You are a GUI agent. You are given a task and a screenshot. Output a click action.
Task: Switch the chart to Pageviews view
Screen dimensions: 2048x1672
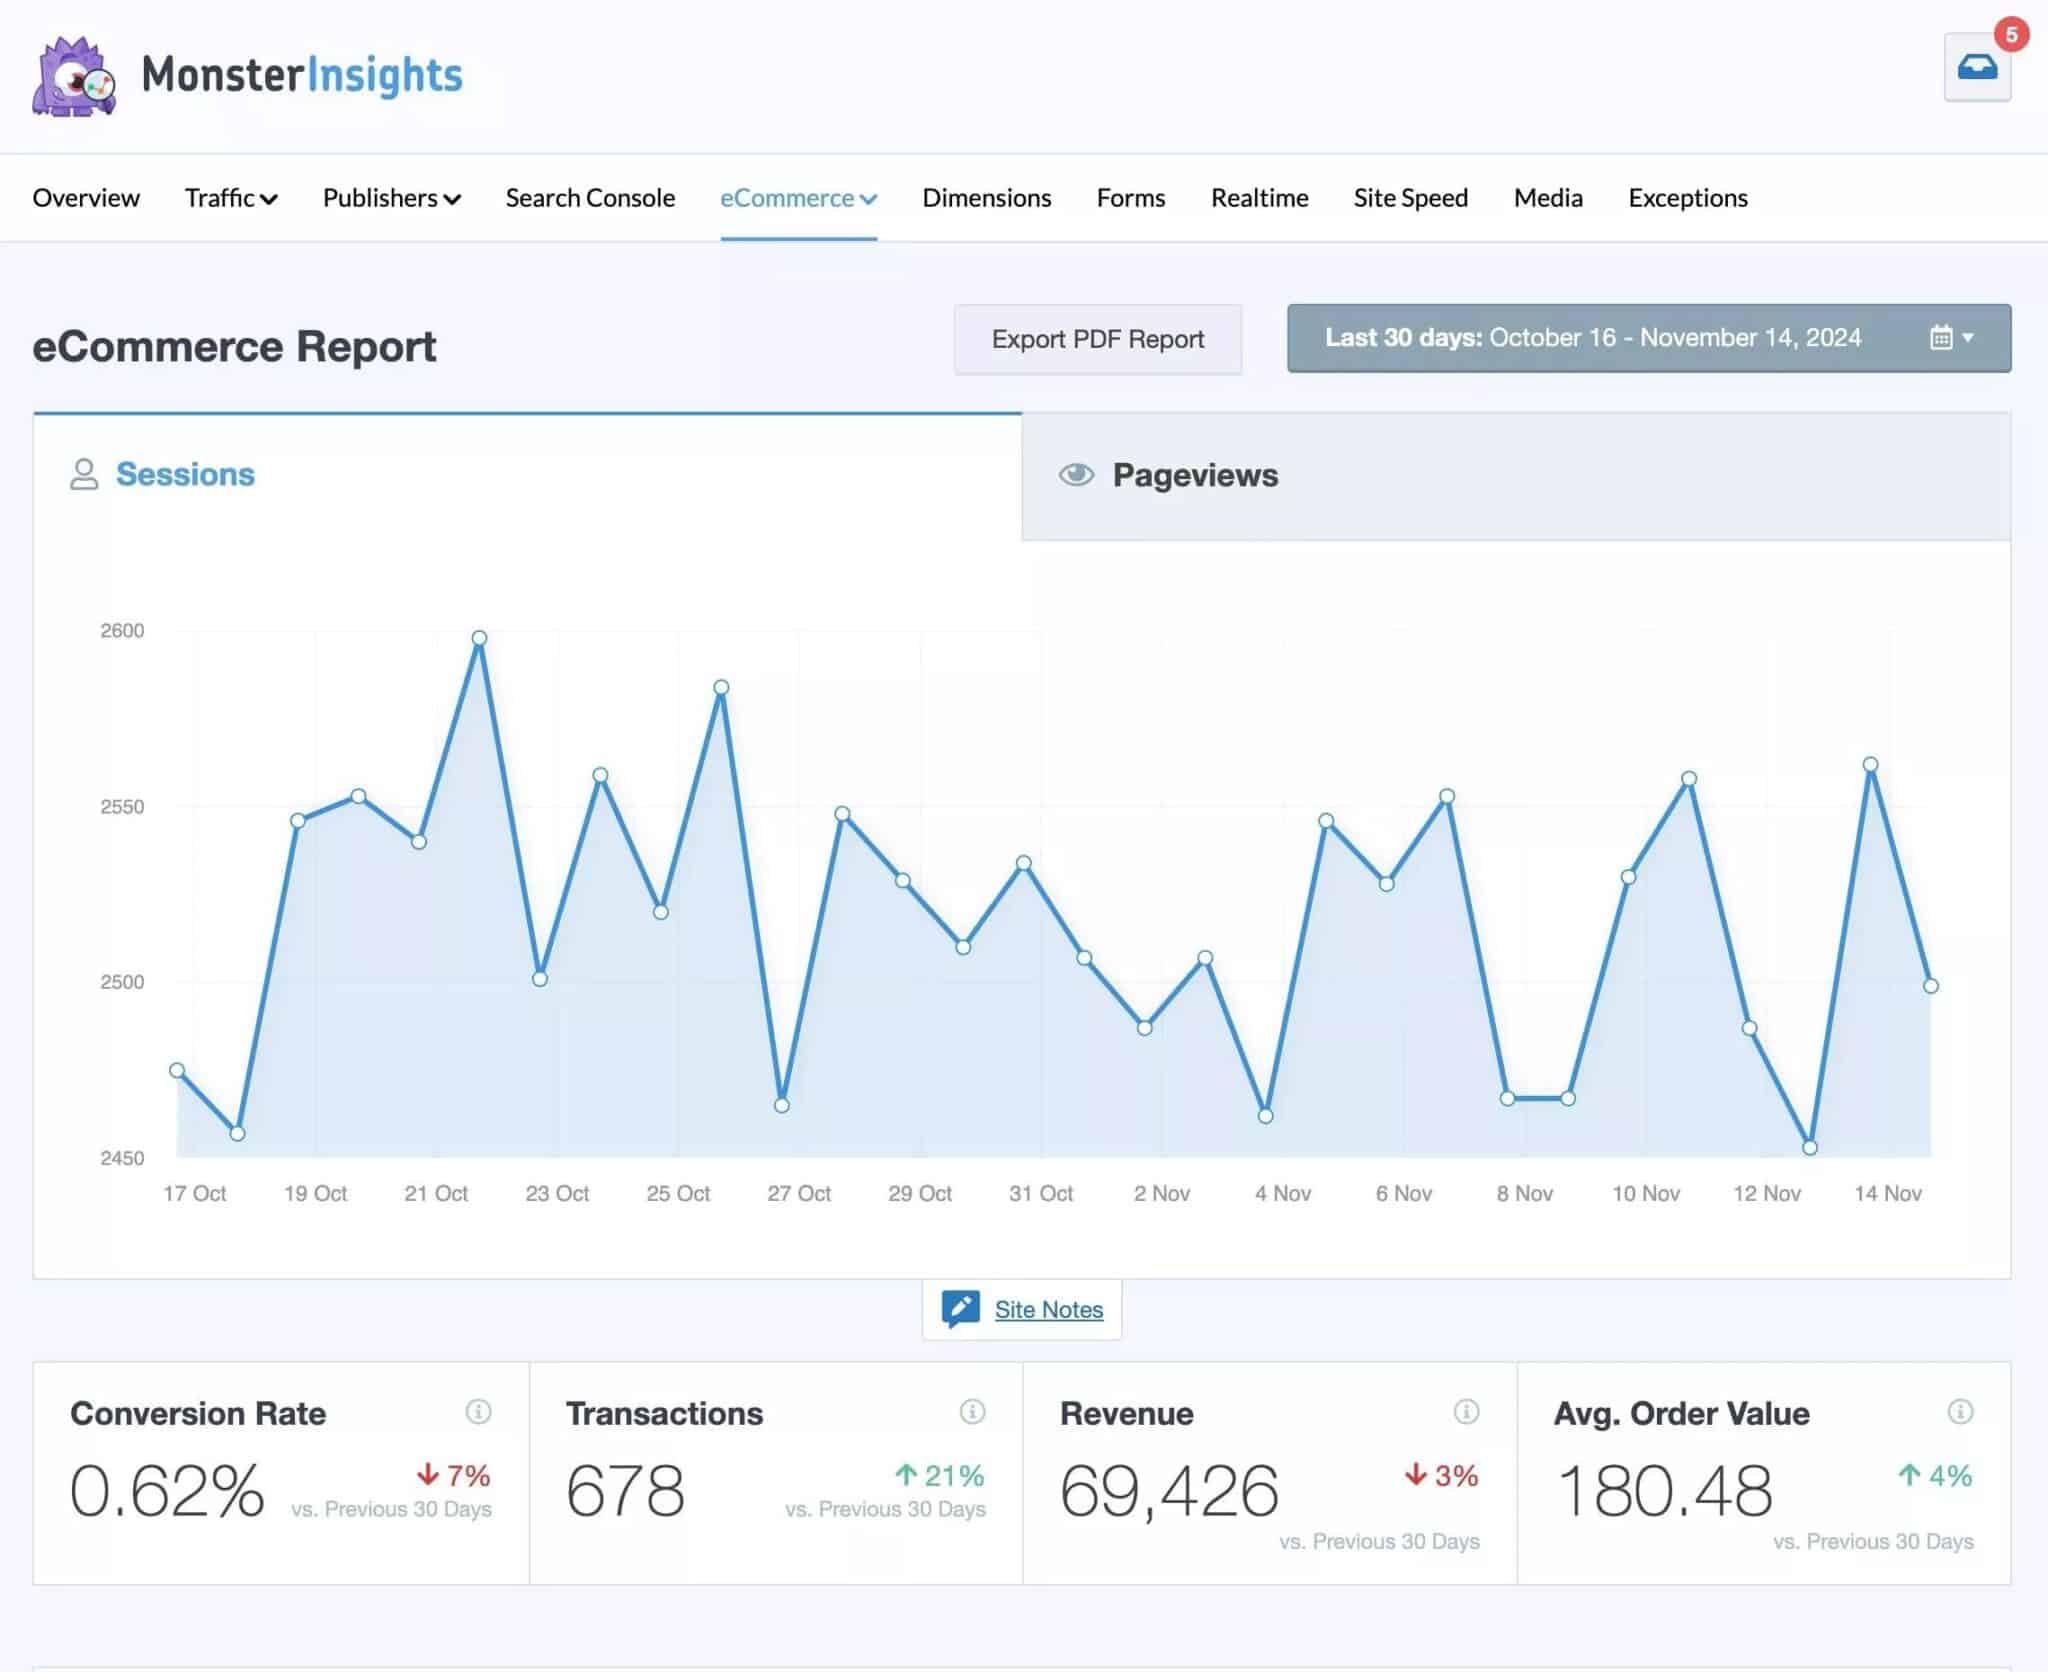pyautogui.click(x=1196, y=475)
